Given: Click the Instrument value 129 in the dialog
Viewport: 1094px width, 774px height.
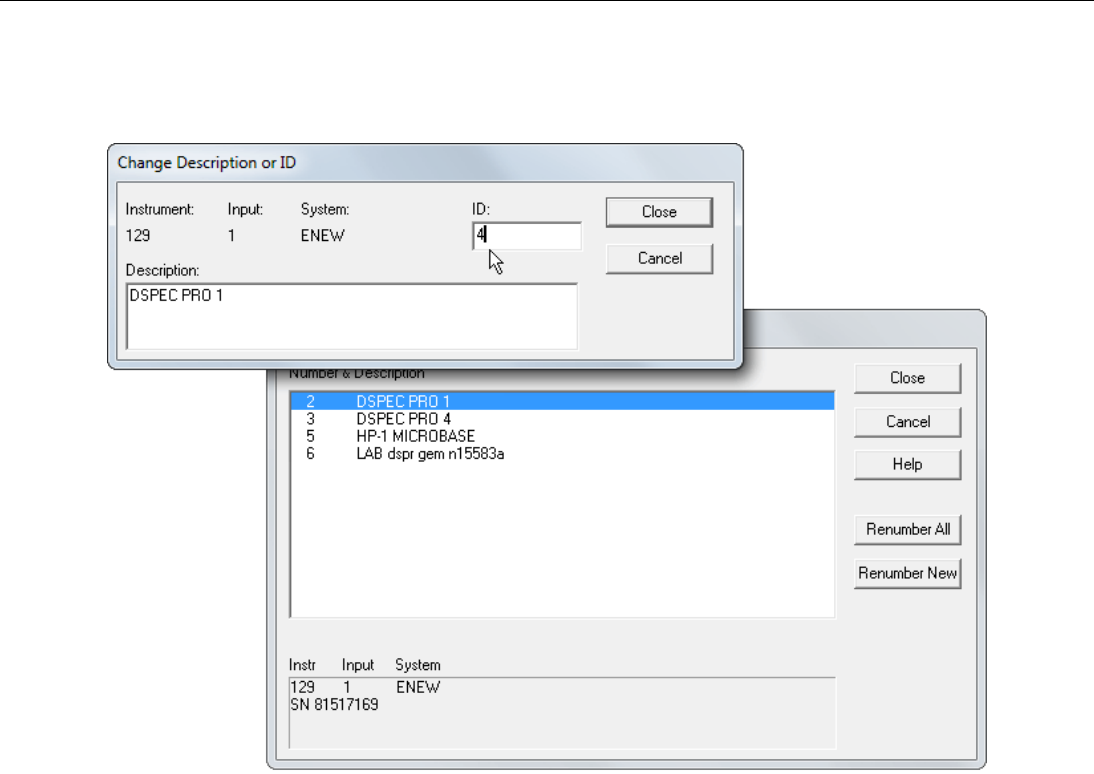Looking at the screenshot, I should 137,236.
